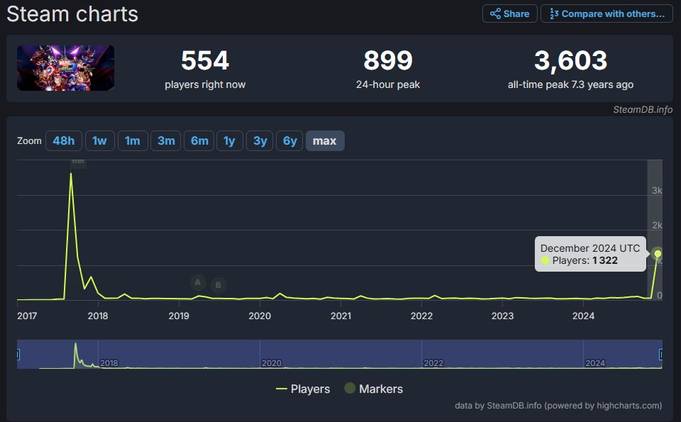681x422 pixels.
Task: Switch chart to 6y zoom
Action: (x=290, y=141)
